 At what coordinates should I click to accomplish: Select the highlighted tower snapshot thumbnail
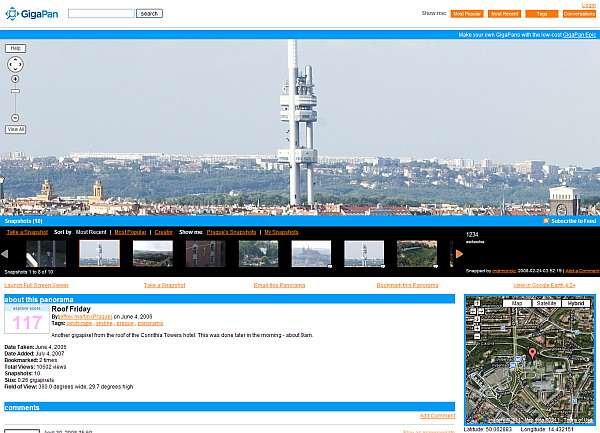(x=99, y=254)
